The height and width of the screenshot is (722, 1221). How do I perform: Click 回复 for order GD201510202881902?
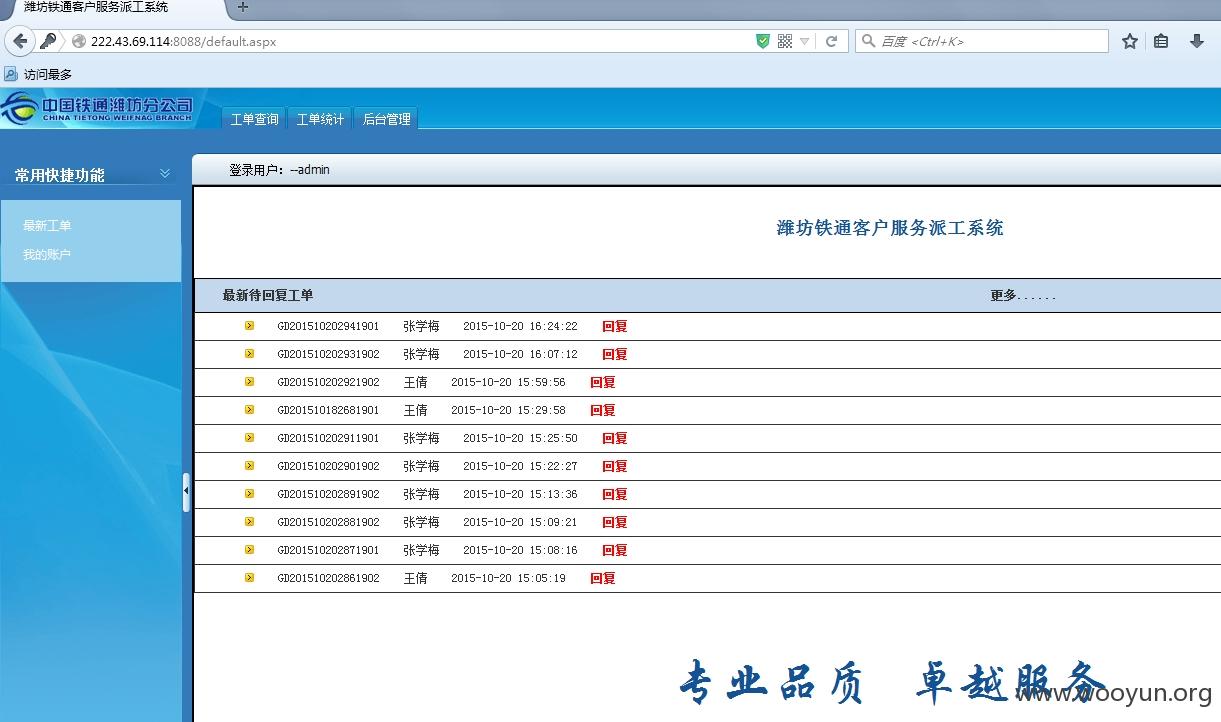615,522
